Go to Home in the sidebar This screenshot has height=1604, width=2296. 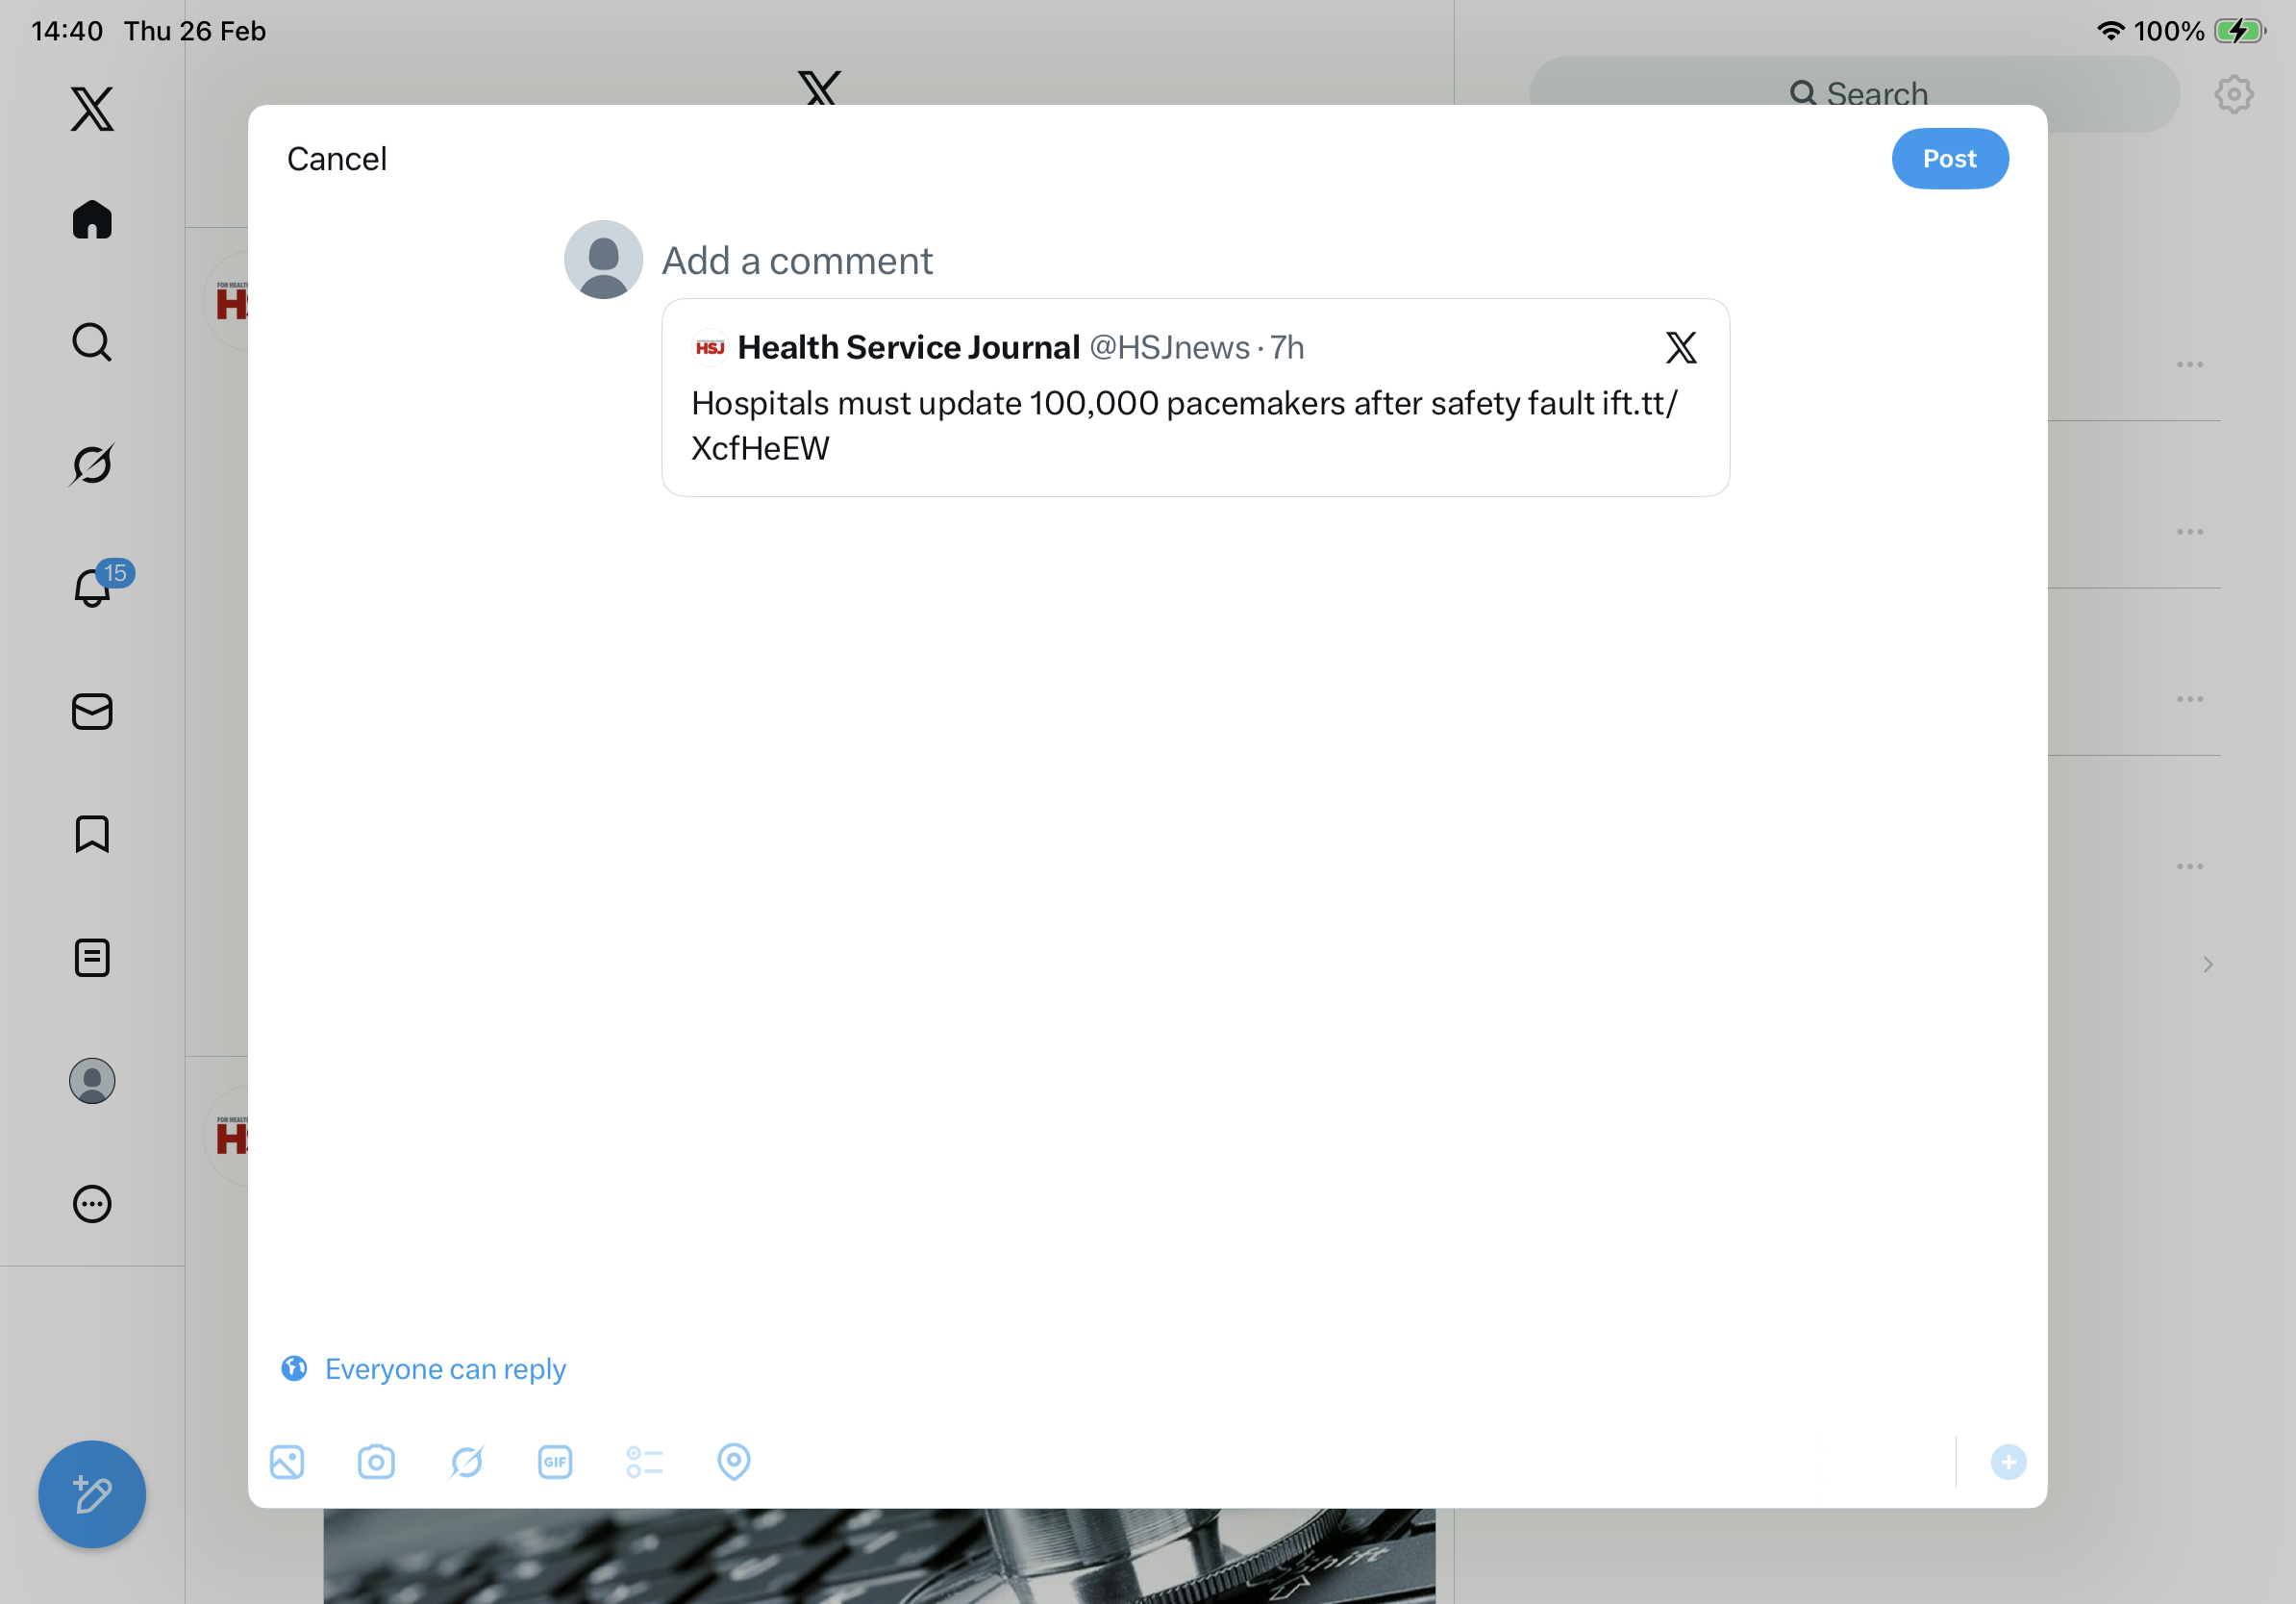(x=92, y=220)
